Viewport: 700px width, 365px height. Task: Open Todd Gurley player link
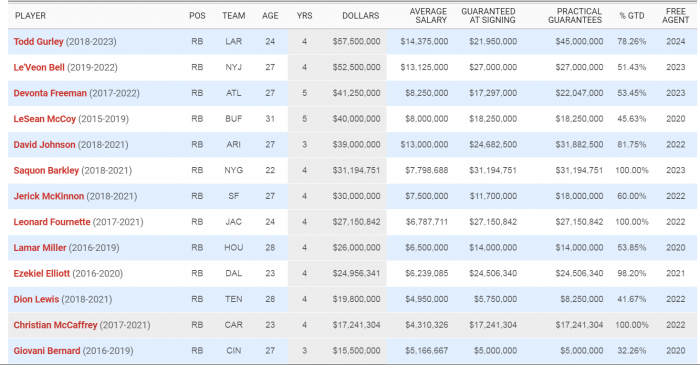pos(38,41)
